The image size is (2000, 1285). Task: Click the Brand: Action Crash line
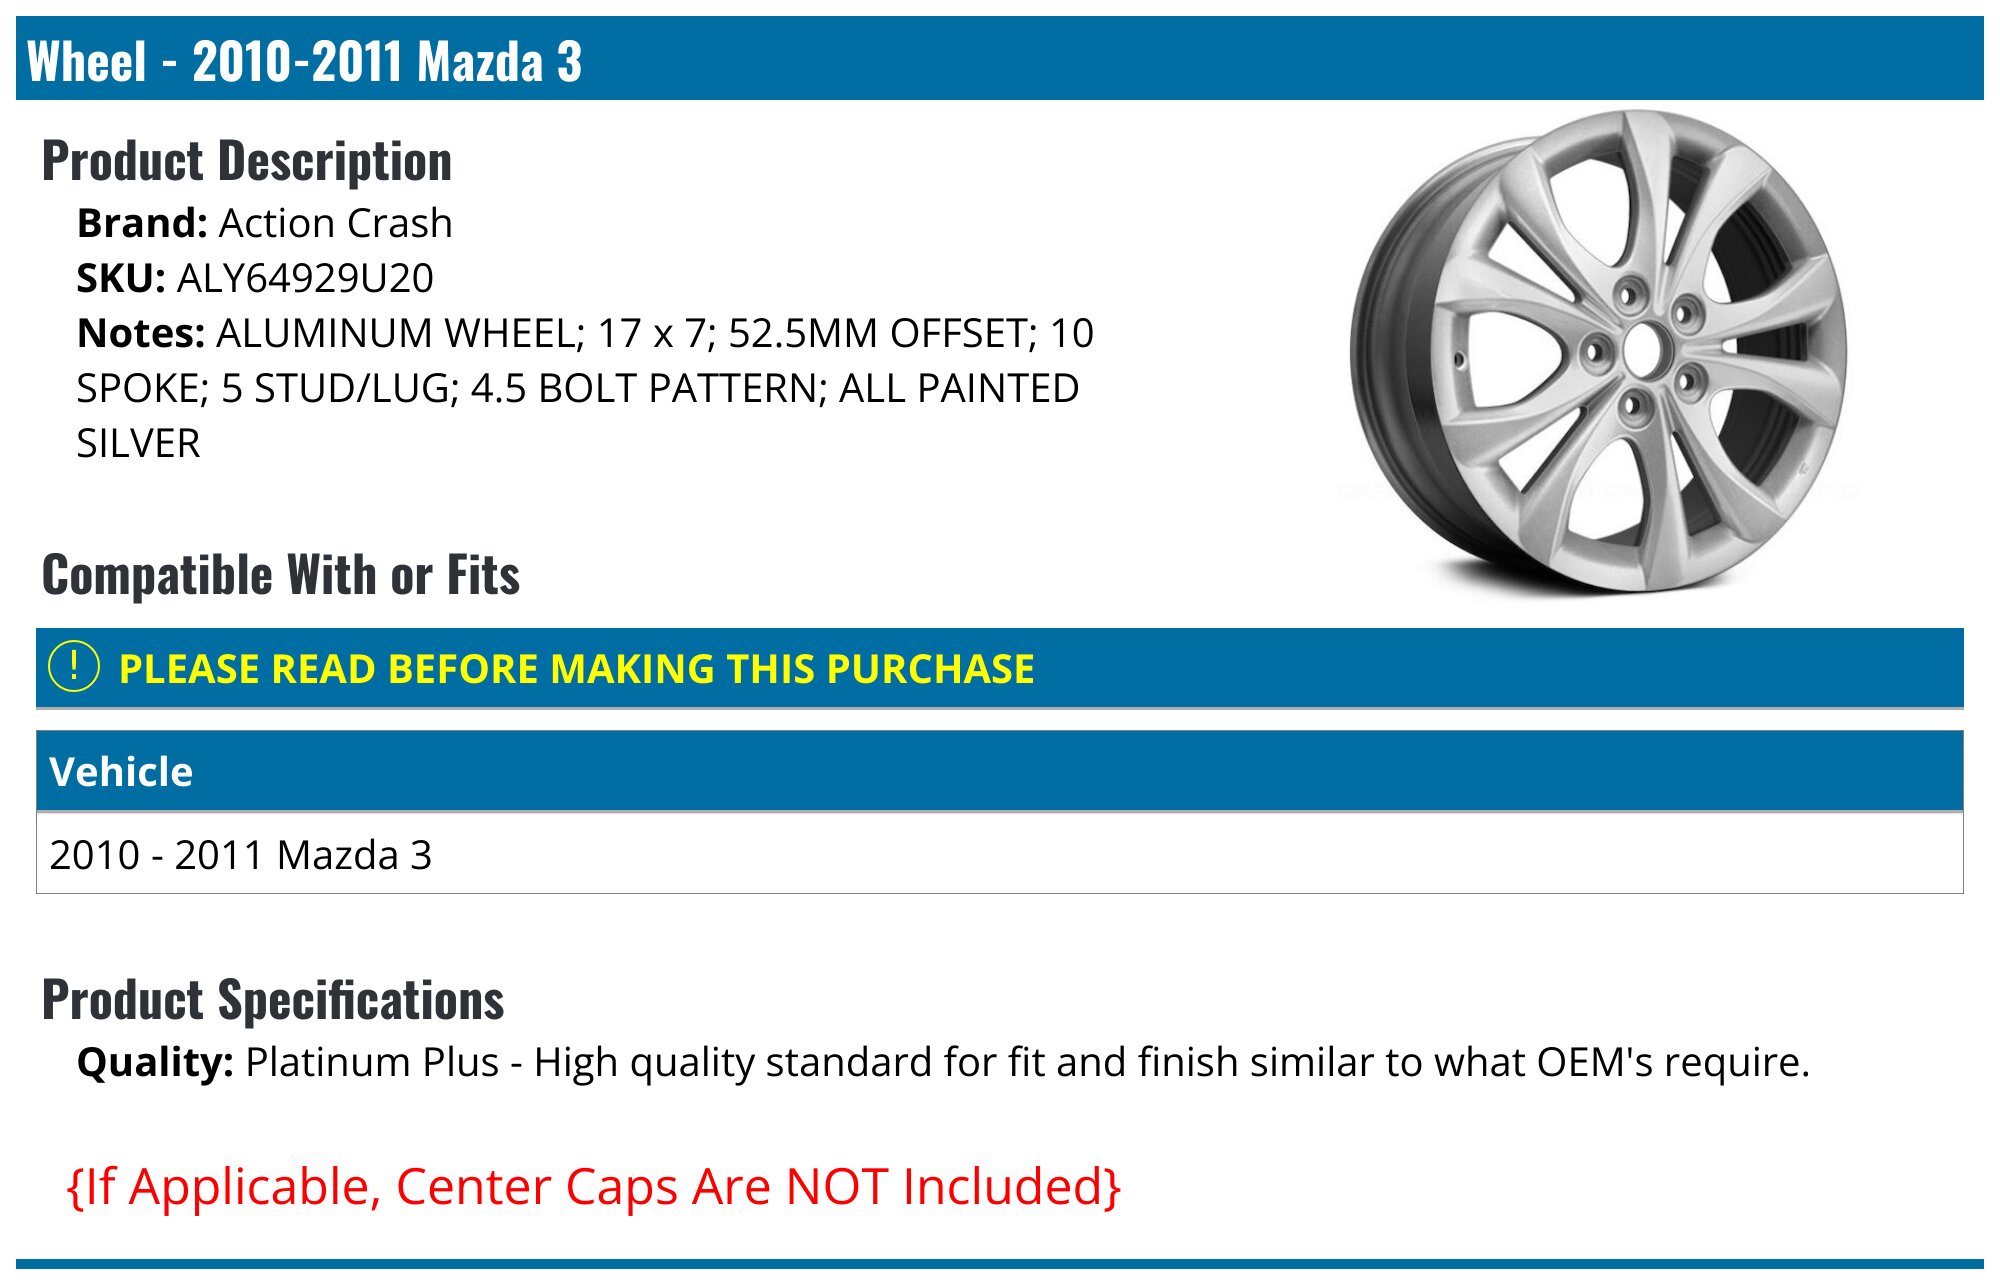click(x=265, y=223)
